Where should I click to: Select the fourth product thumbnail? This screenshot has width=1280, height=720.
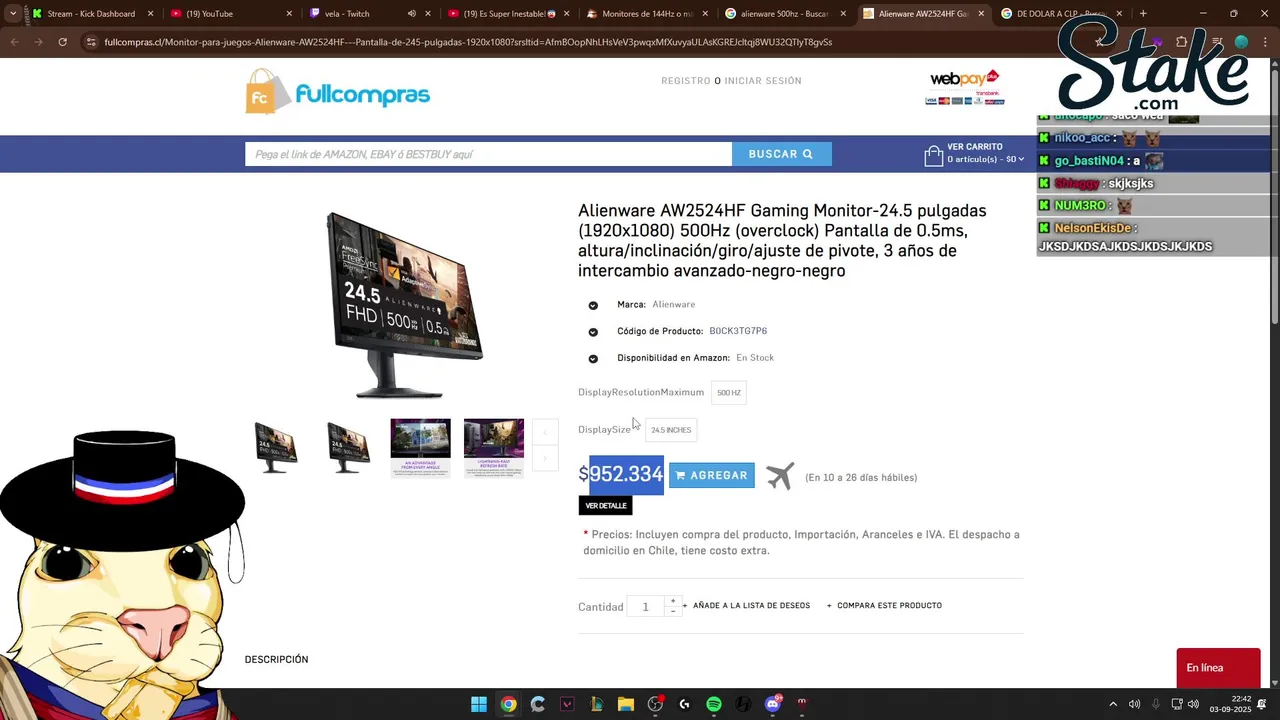point(494,447)
